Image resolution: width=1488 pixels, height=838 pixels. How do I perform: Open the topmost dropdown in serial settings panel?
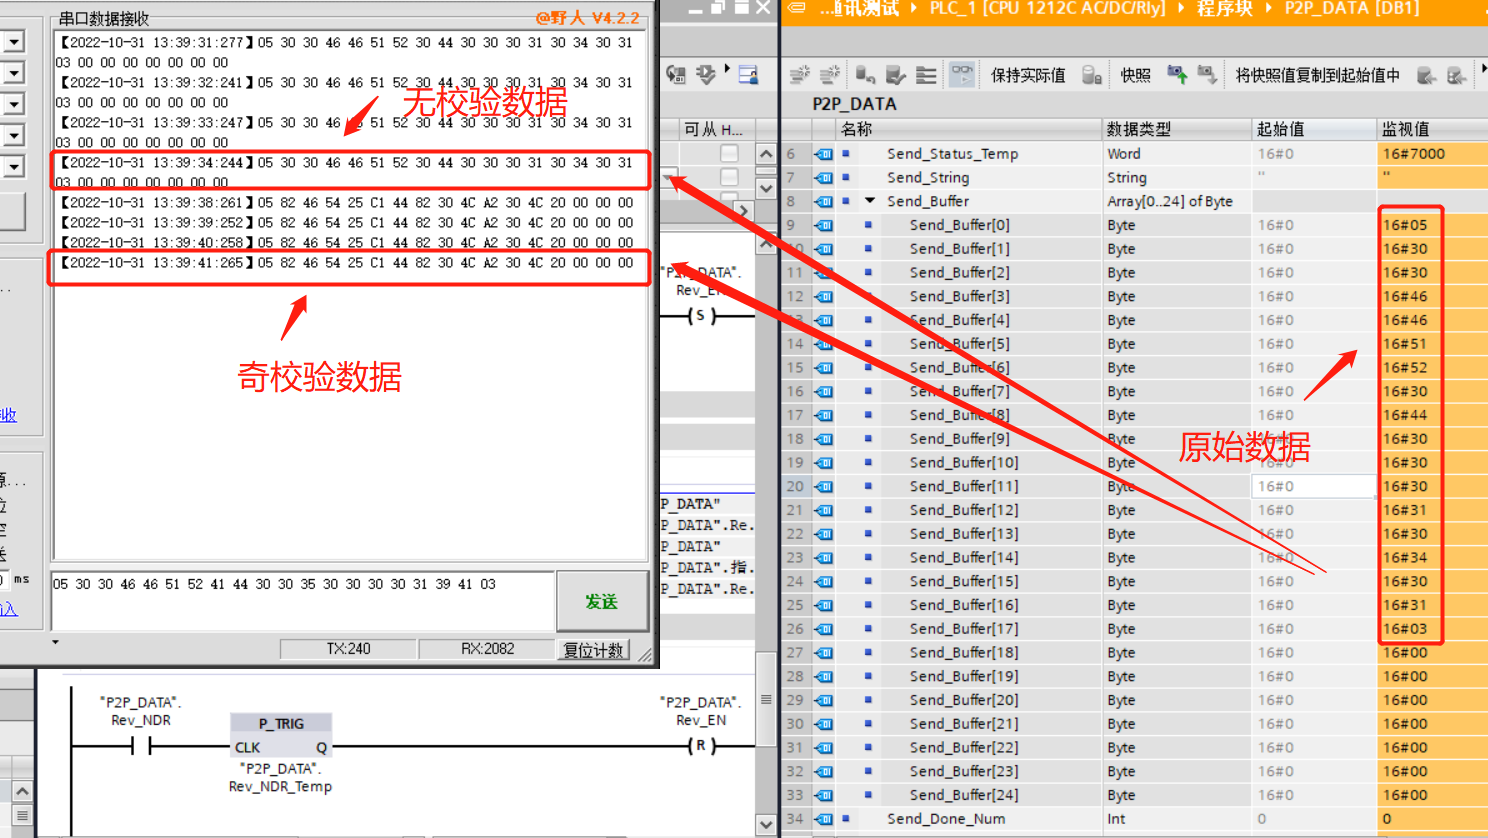coord(14,42)
